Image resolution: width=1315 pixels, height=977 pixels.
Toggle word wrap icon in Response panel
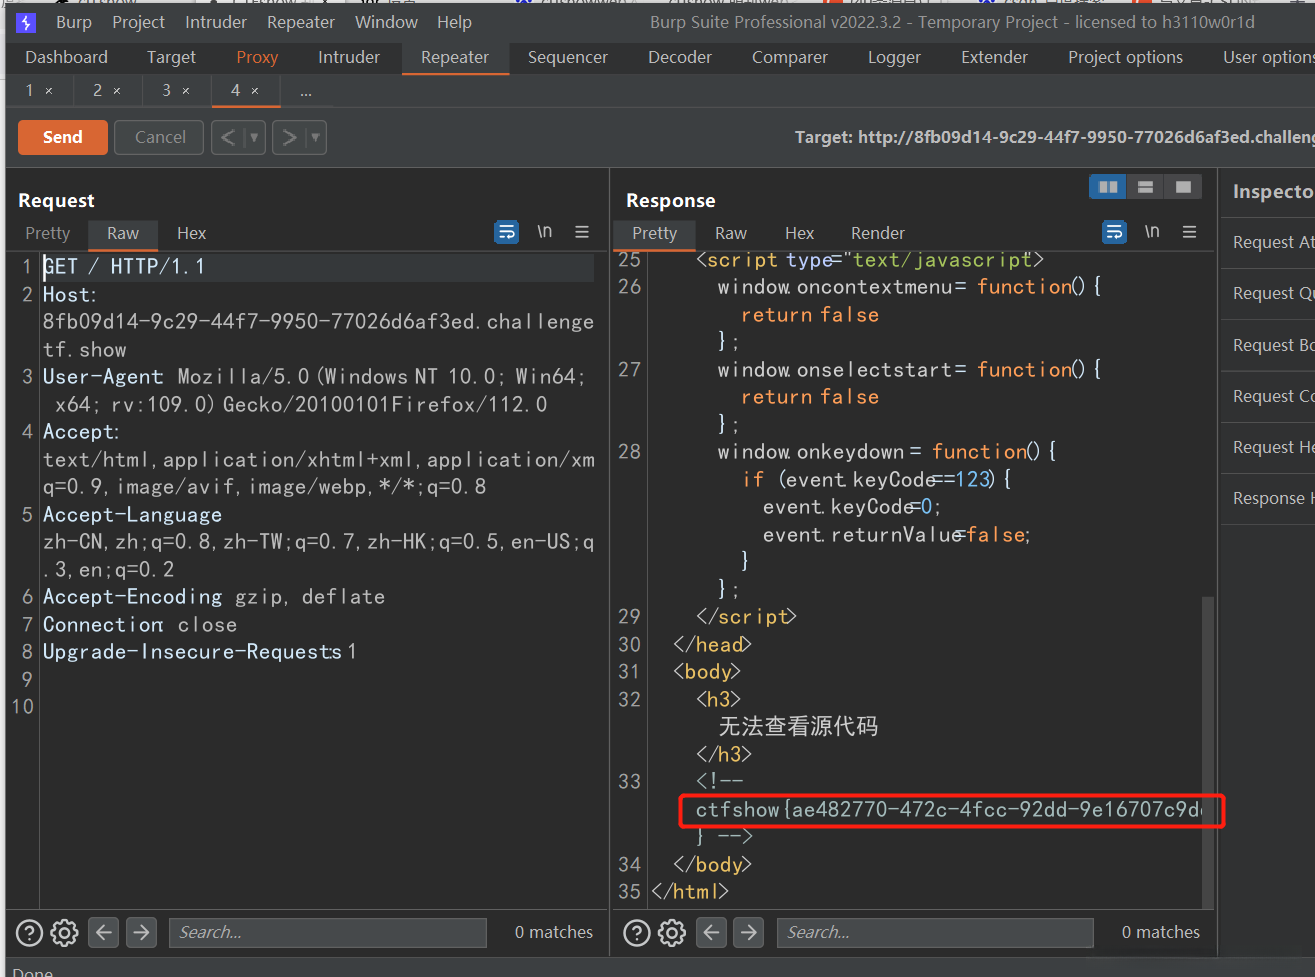[x=1114, y=232]
